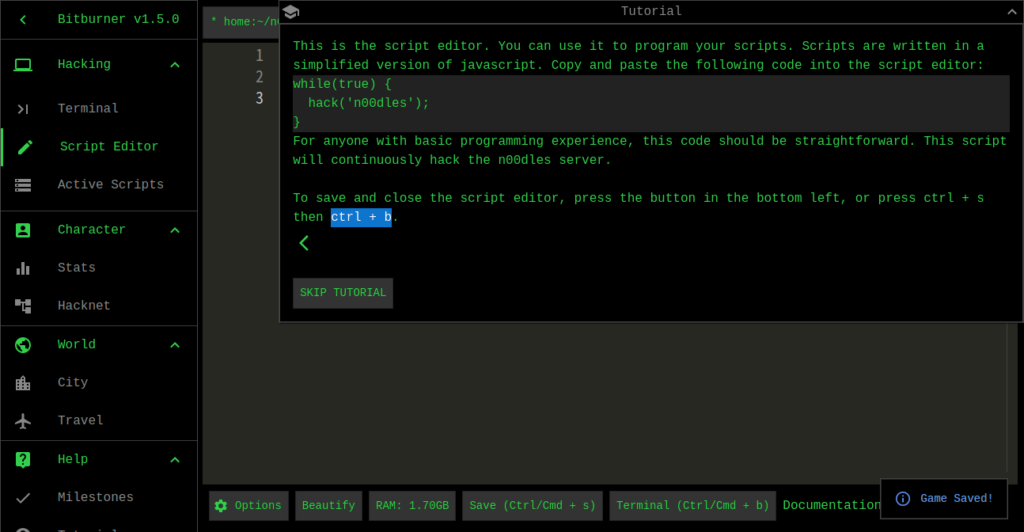
Task: Collapse the Character section
Action: click(175, 230)
